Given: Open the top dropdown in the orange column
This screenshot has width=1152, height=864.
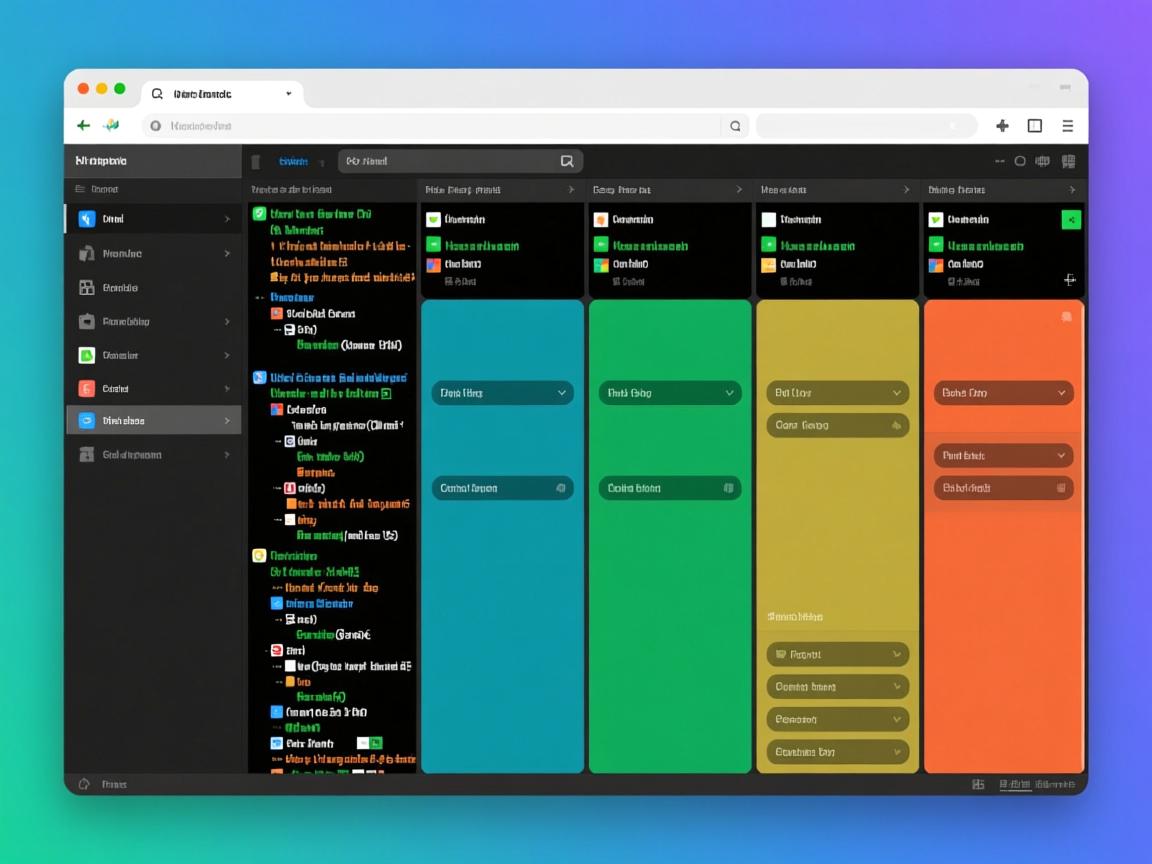Looking at the screenshot, I should point(1003,393).
